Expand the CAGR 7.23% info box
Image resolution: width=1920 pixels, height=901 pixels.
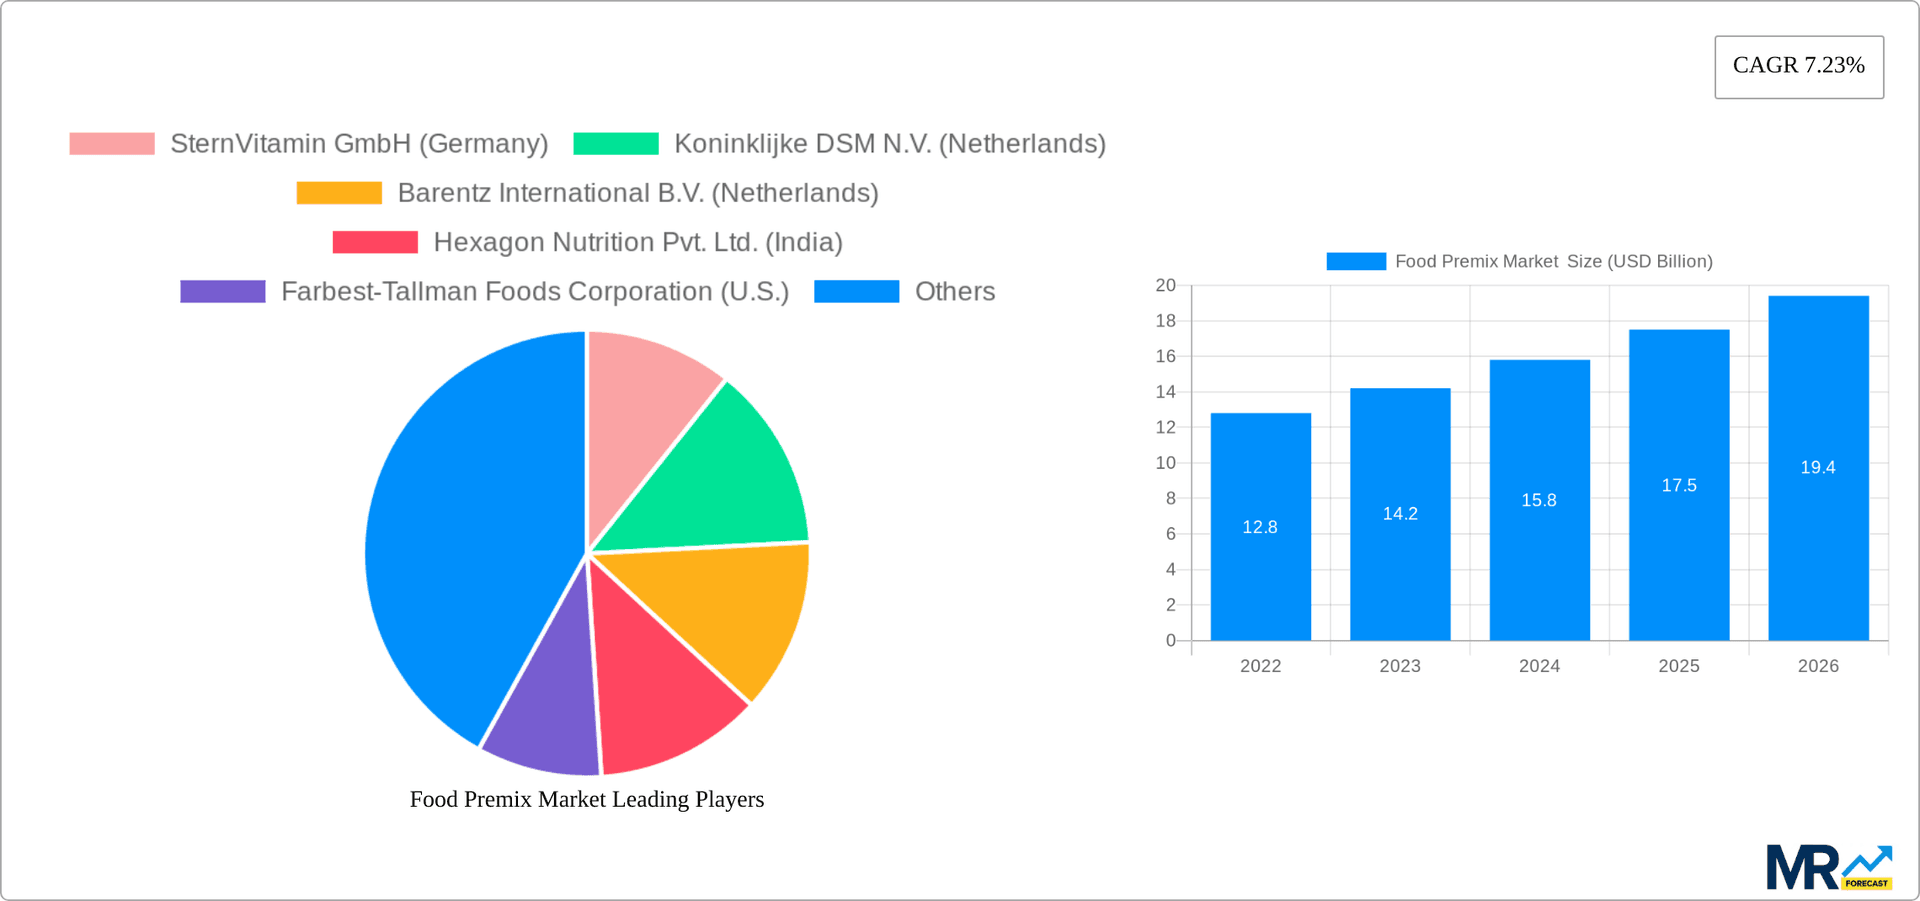click(1799, 66)
